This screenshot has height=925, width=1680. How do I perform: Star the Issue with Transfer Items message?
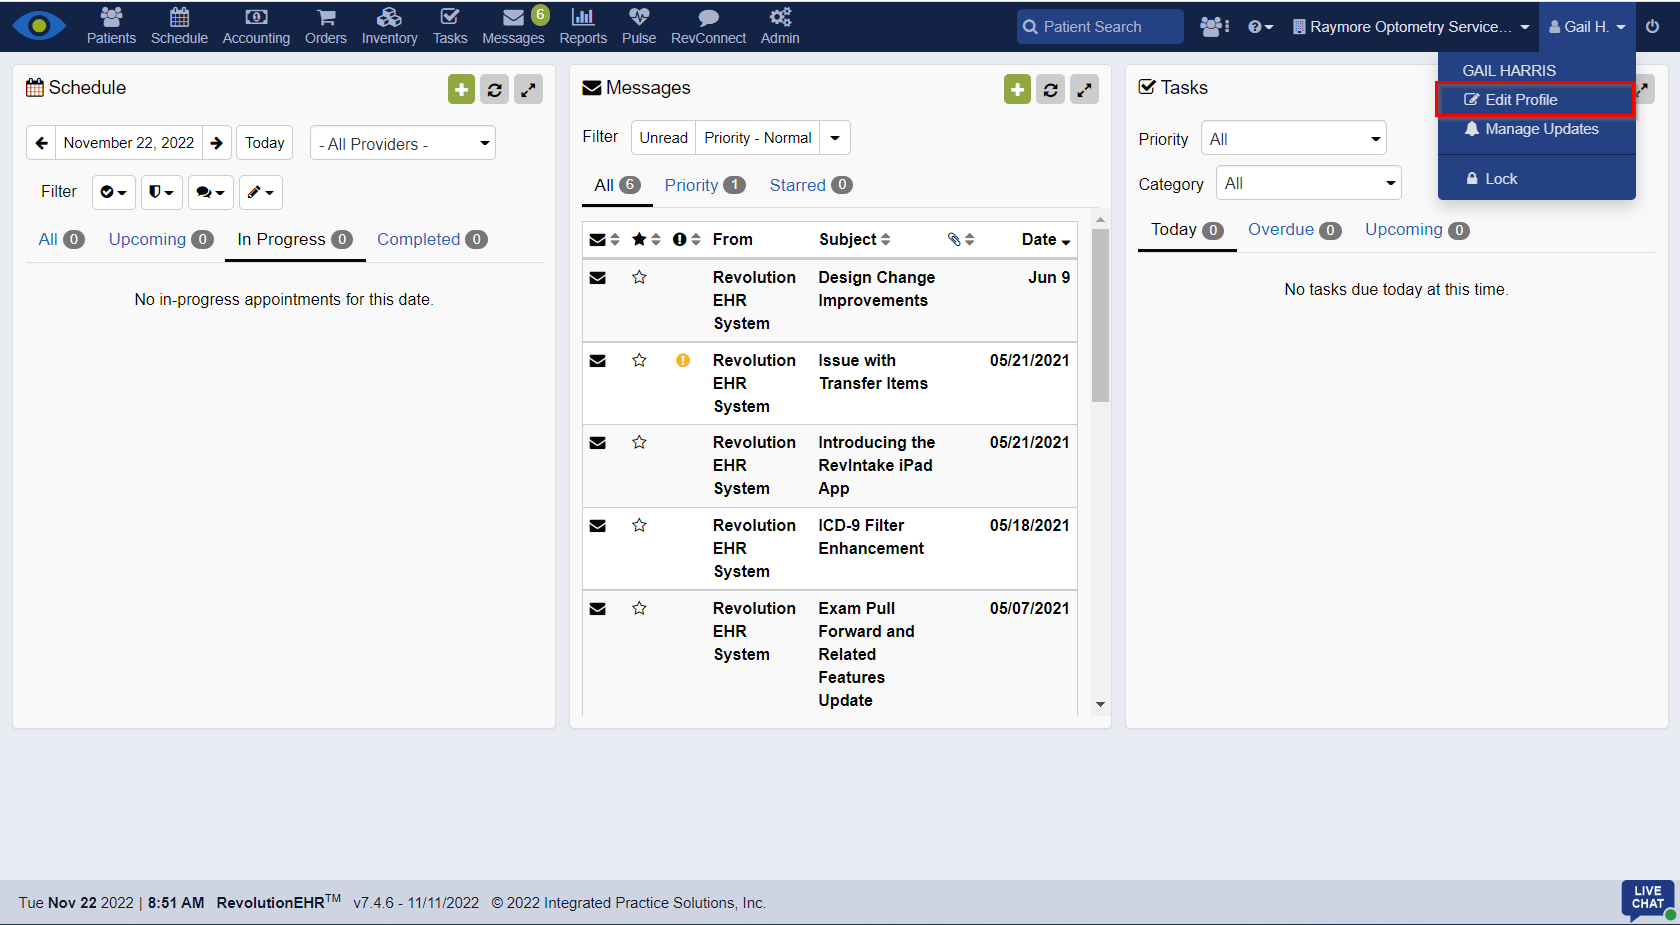tap(639, 360)
